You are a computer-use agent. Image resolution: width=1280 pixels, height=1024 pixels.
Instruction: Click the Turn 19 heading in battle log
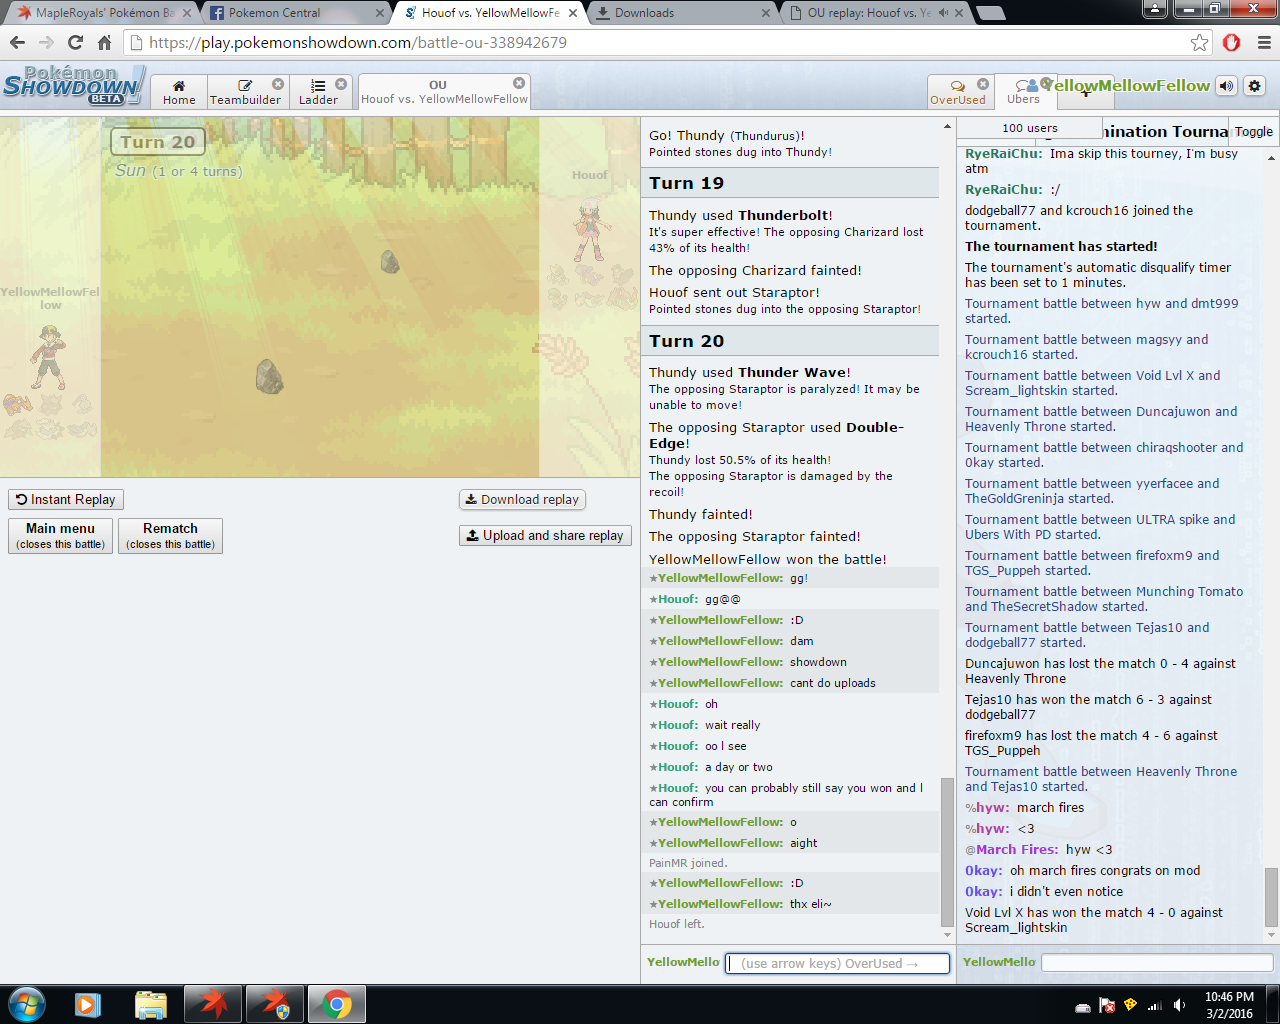pos(686,183)
